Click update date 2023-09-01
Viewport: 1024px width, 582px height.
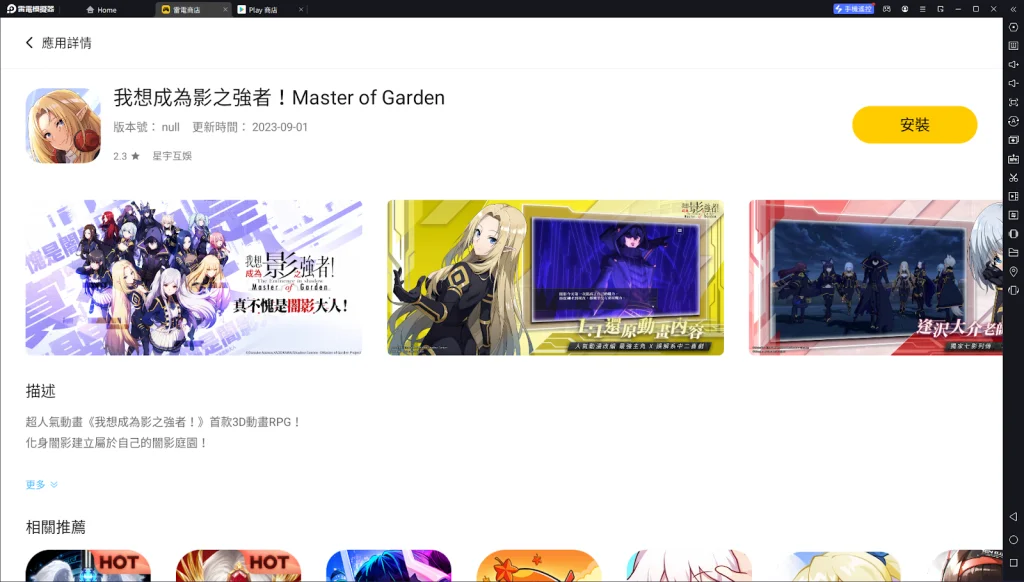(280, 127)
